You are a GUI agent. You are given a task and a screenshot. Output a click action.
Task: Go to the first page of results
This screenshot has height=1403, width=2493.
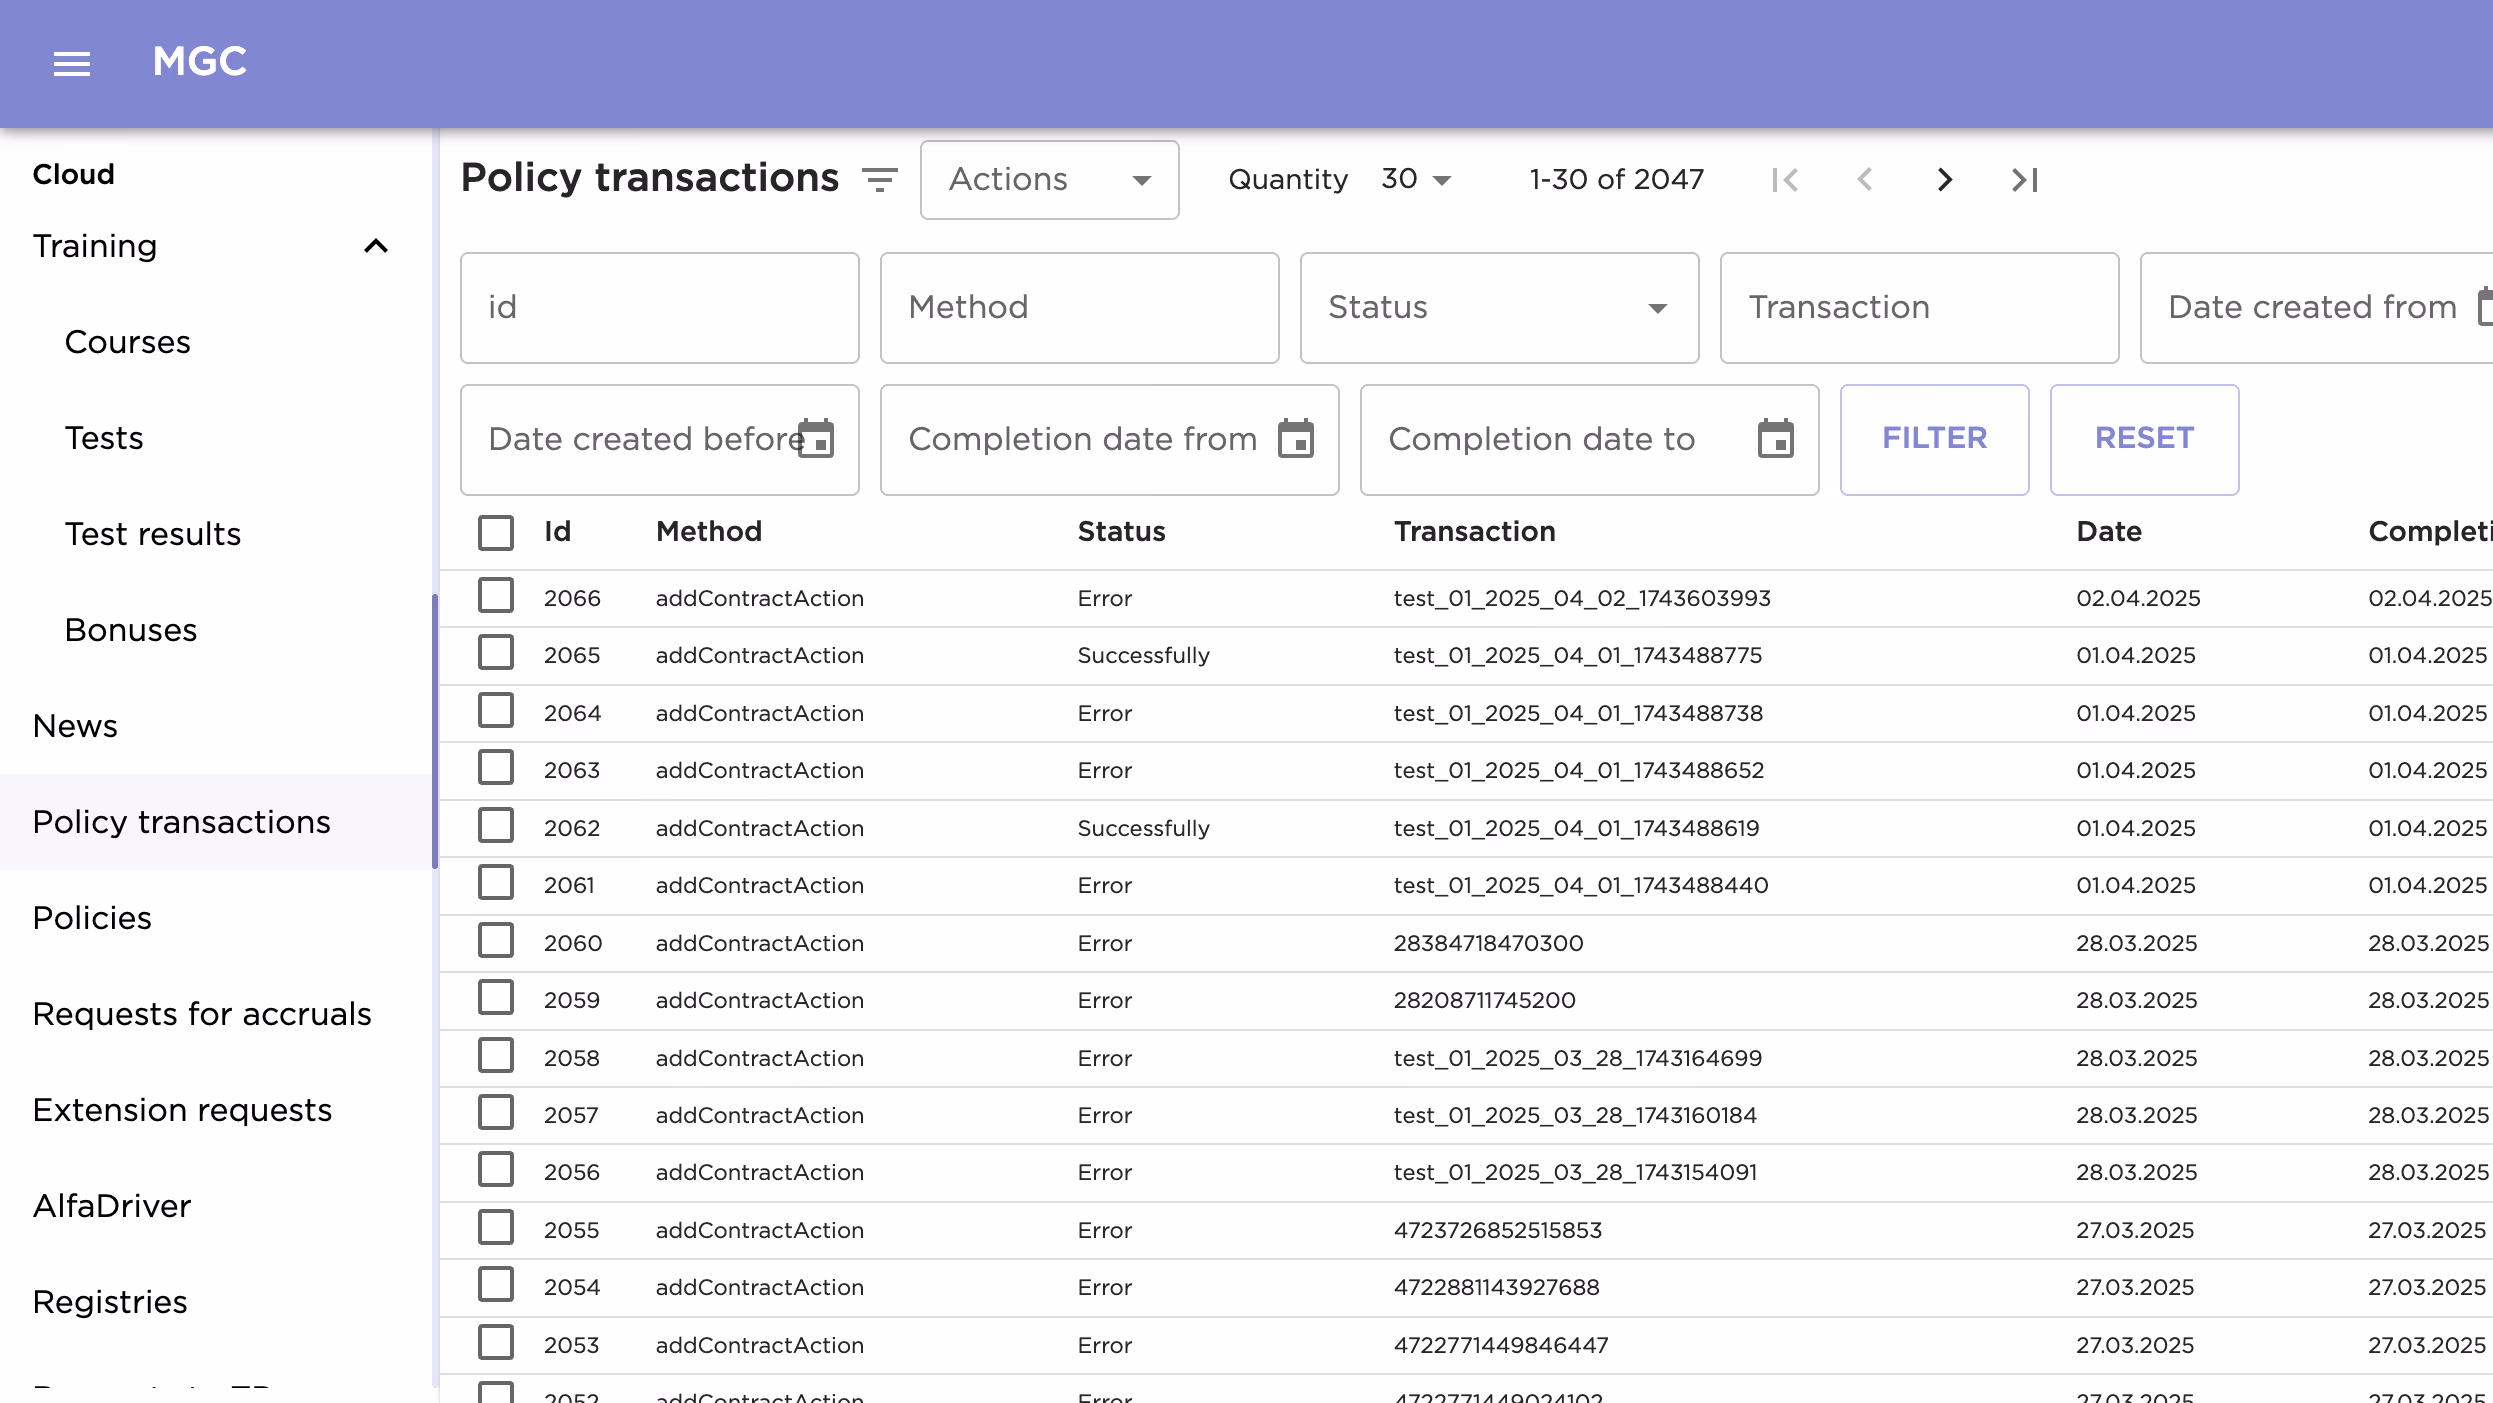pos(1785,180)
